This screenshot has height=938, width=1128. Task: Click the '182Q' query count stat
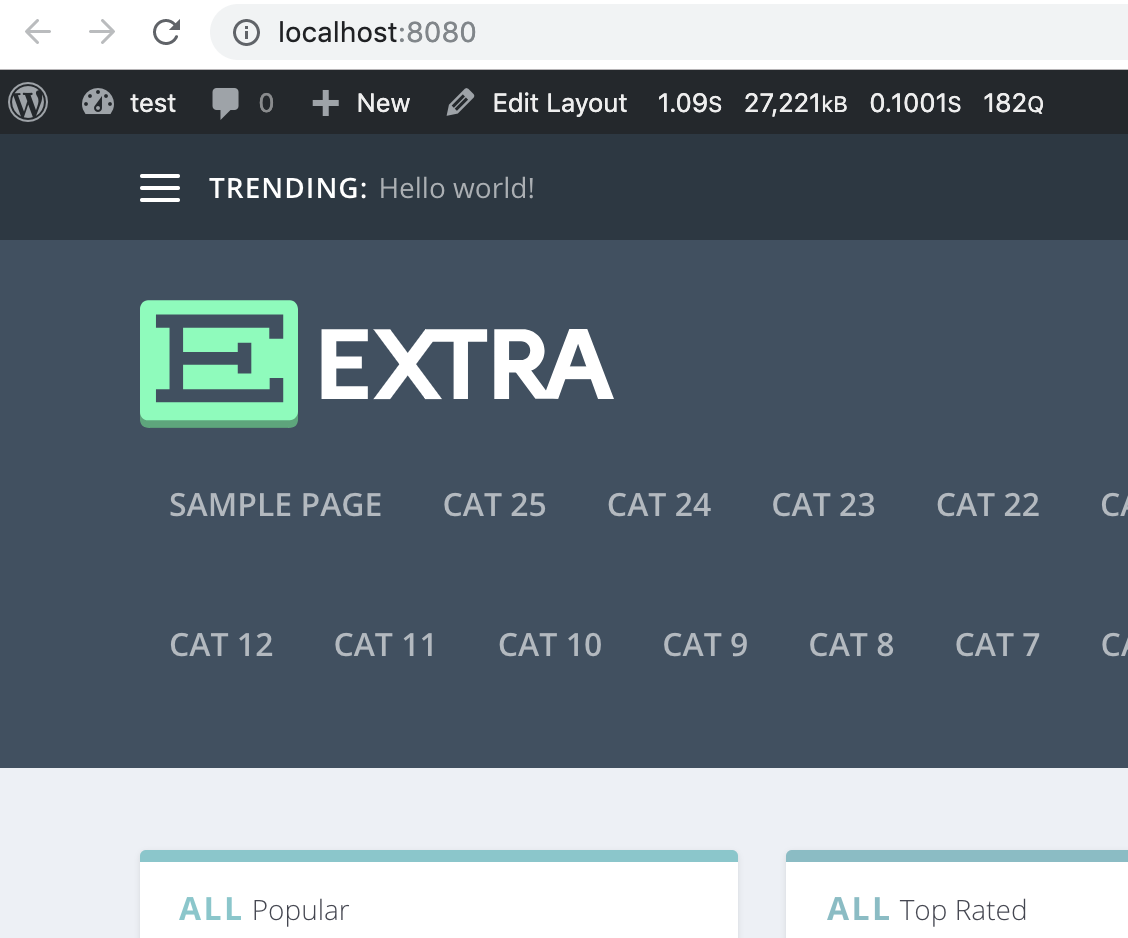coord(1014,104)
